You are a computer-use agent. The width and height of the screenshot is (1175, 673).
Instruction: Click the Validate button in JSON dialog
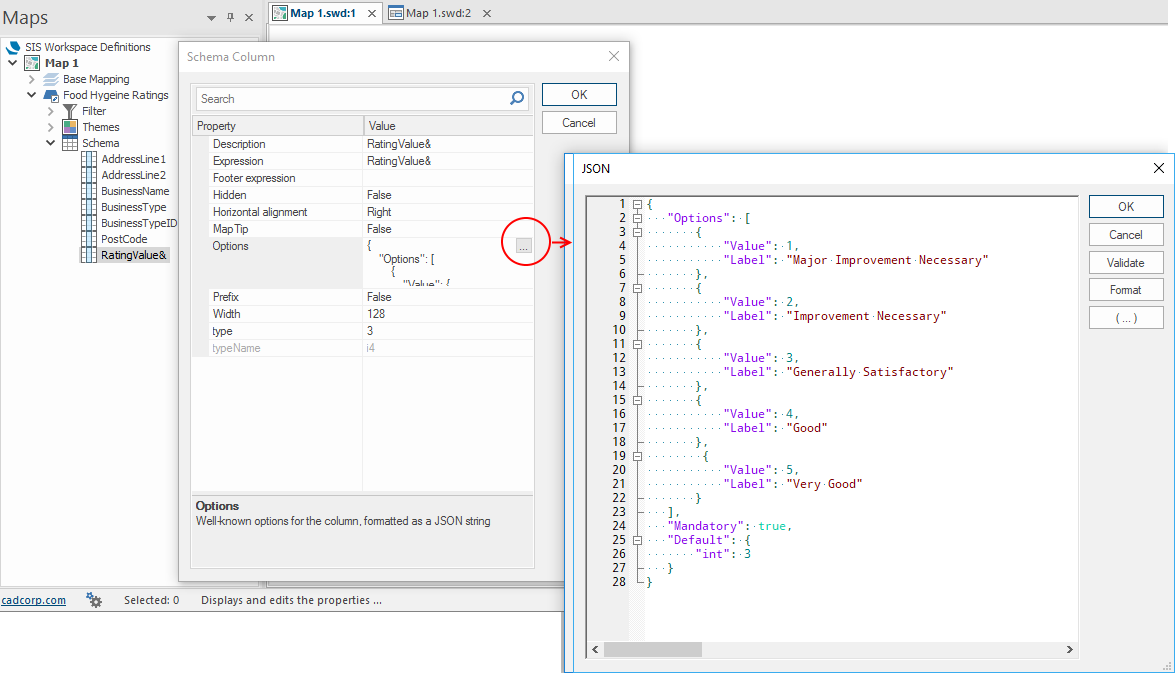pyautogui.click(x=1126, y=262)
